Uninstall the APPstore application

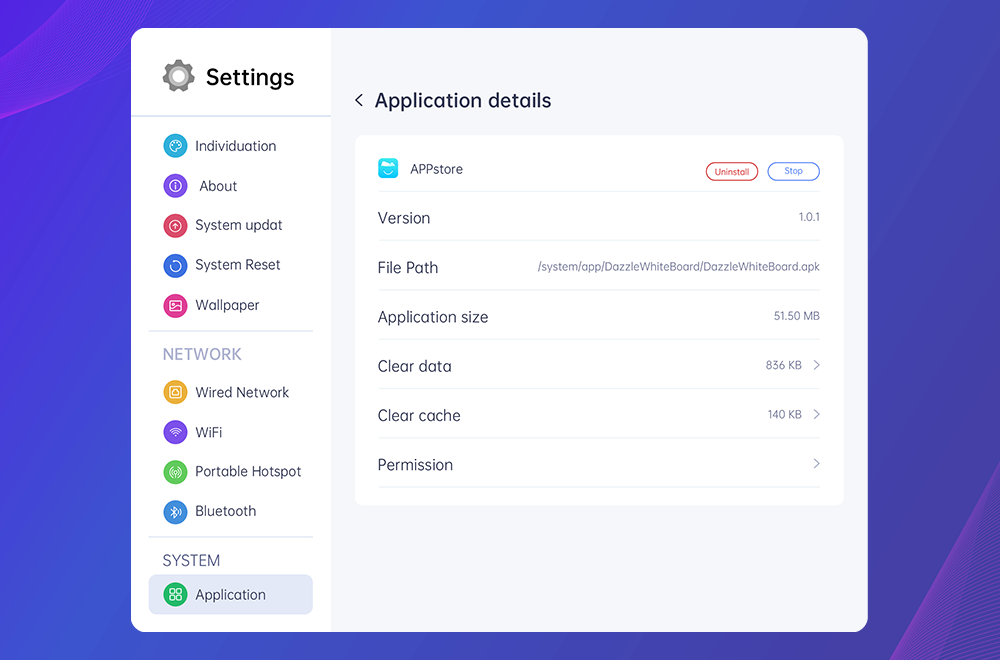coord(732,172)
